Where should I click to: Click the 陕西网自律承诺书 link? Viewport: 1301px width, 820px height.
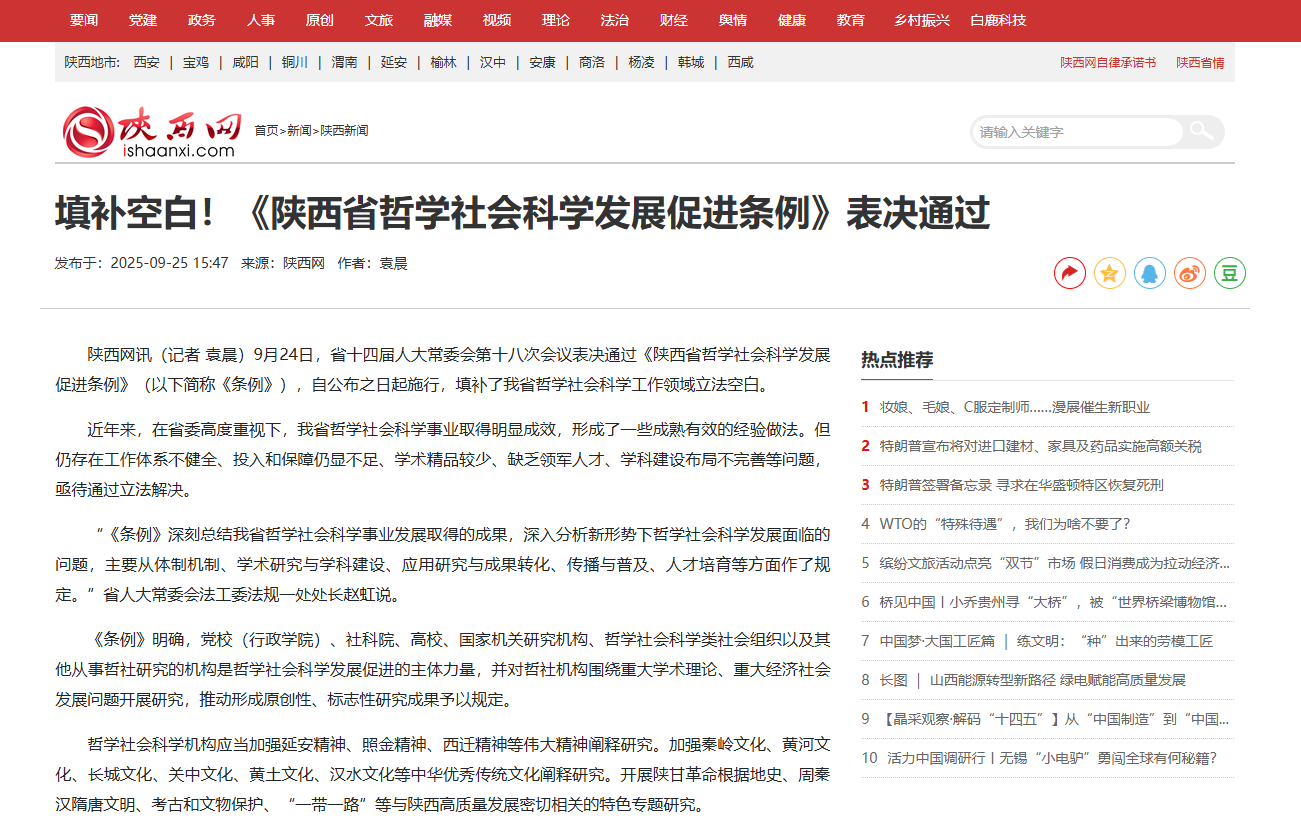1108,62
